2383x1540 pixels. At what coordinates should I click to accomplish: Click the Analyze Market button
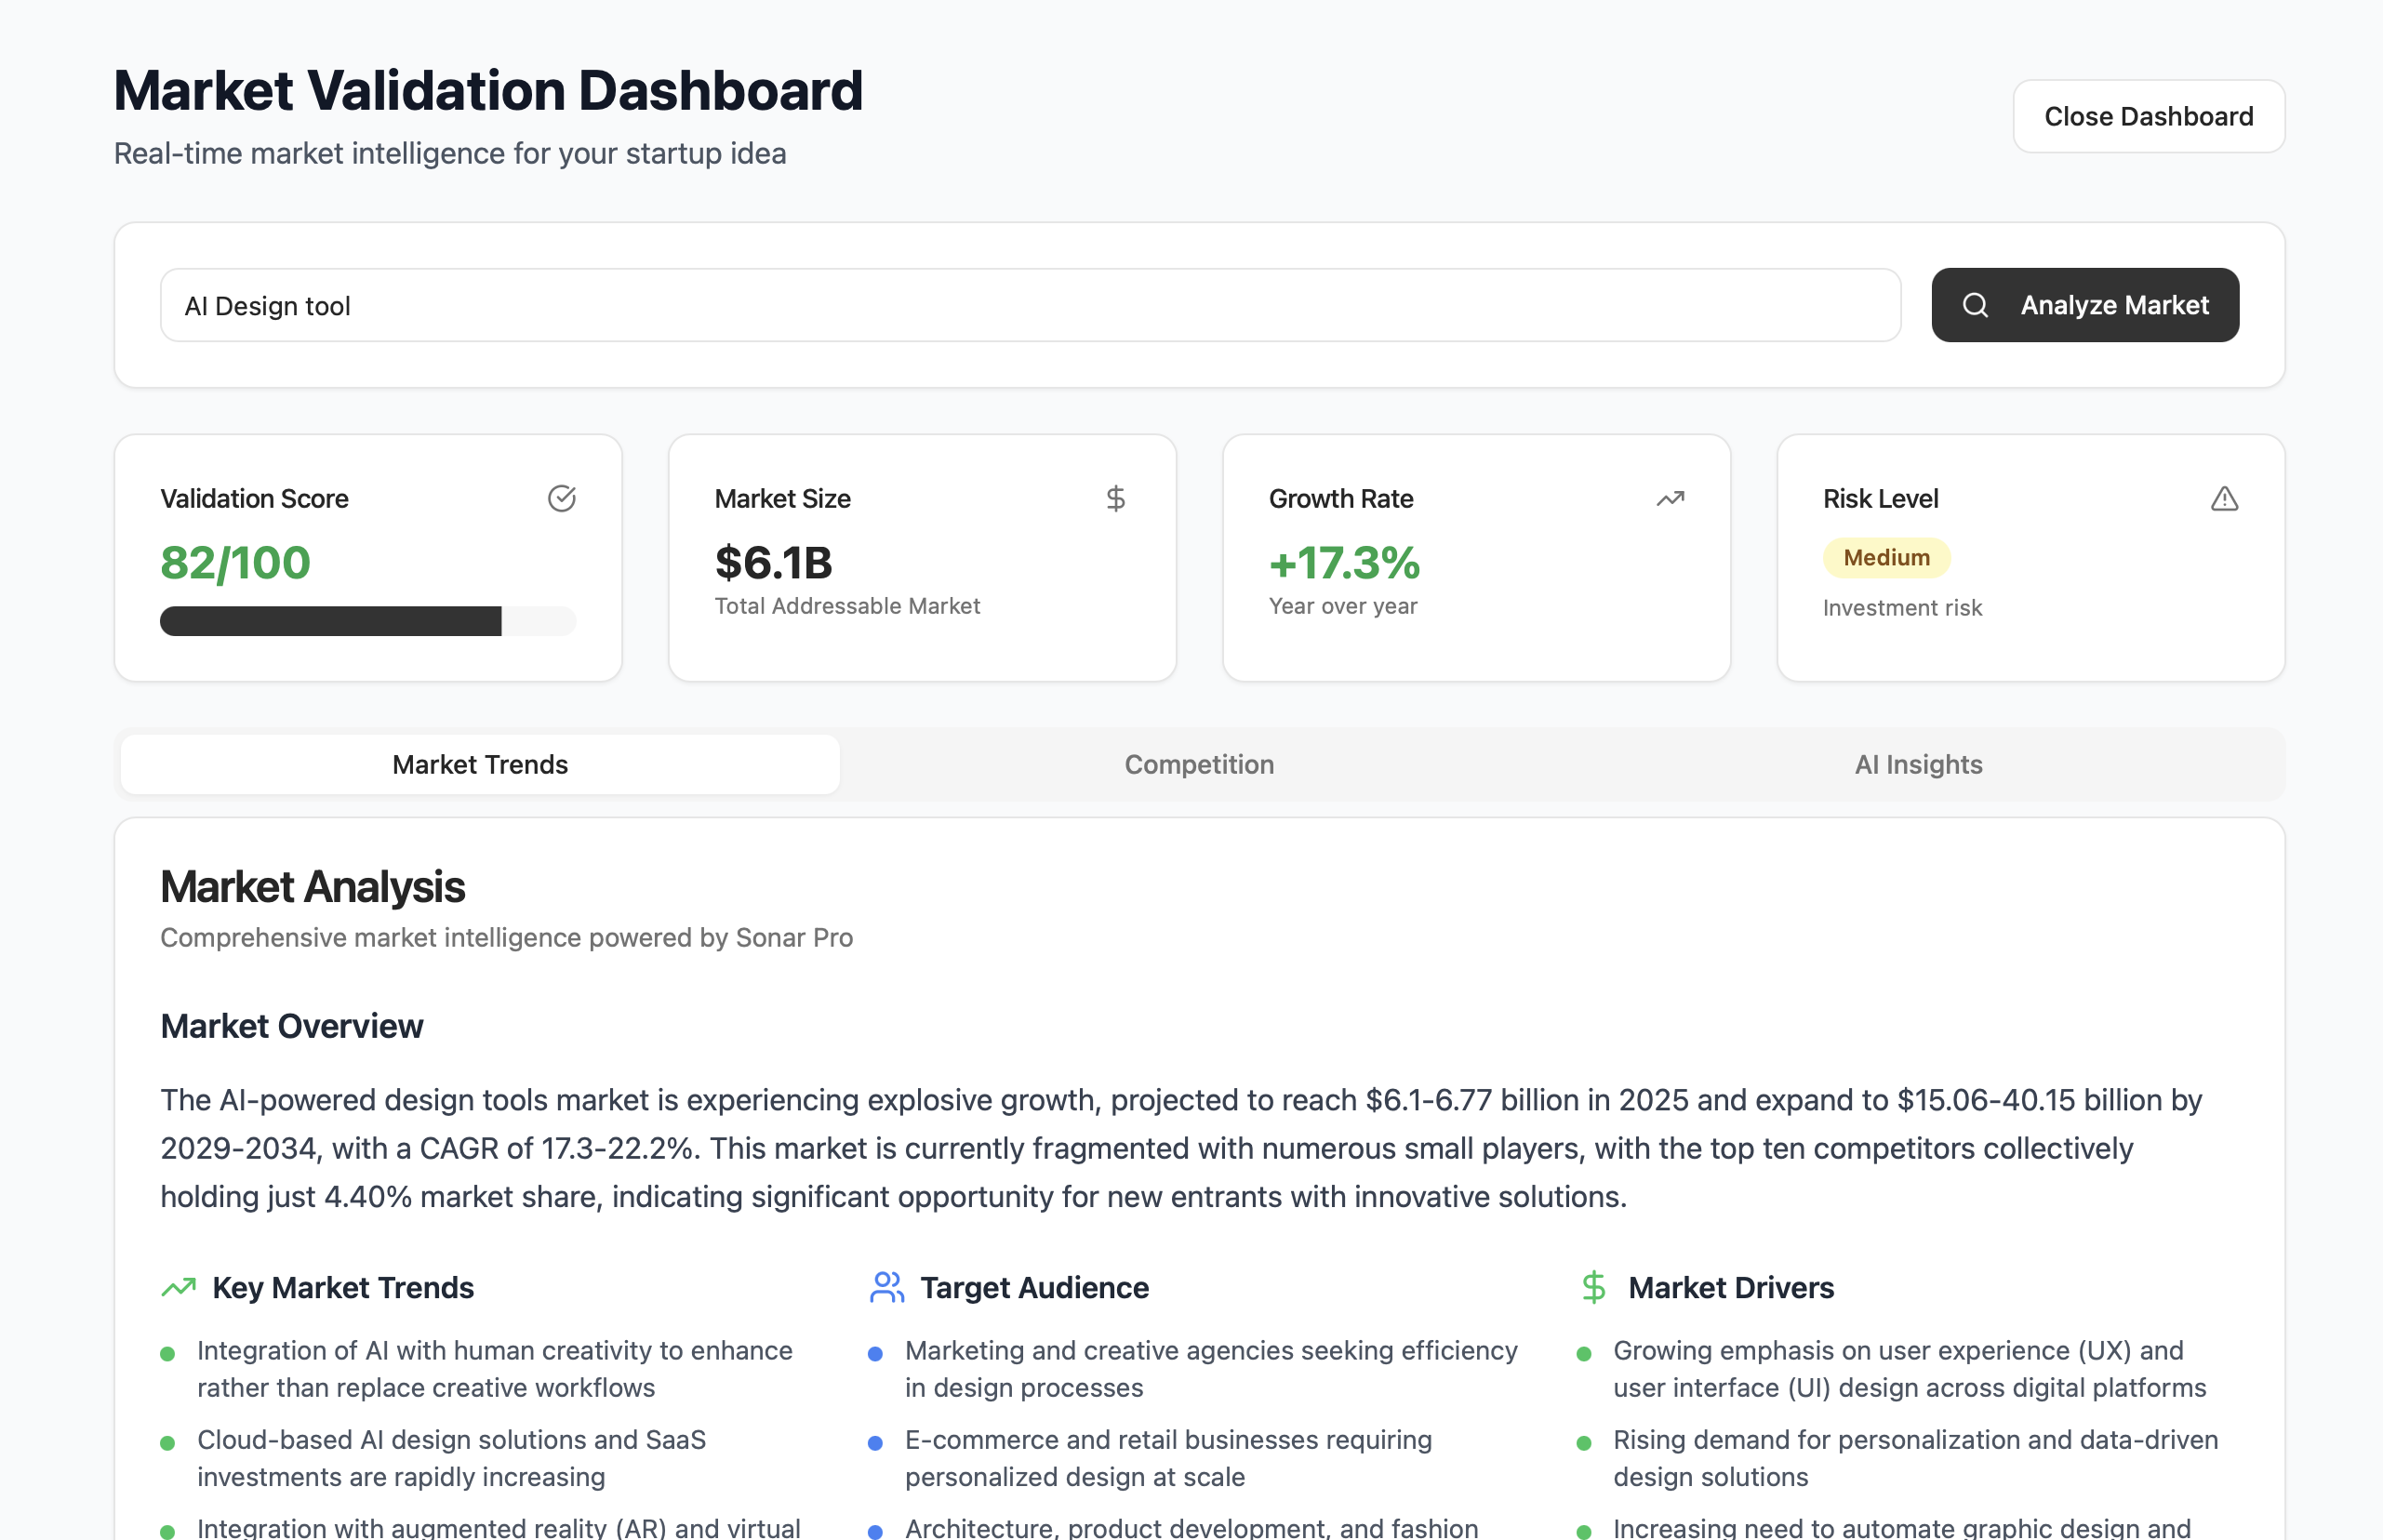click(2084, 305)
